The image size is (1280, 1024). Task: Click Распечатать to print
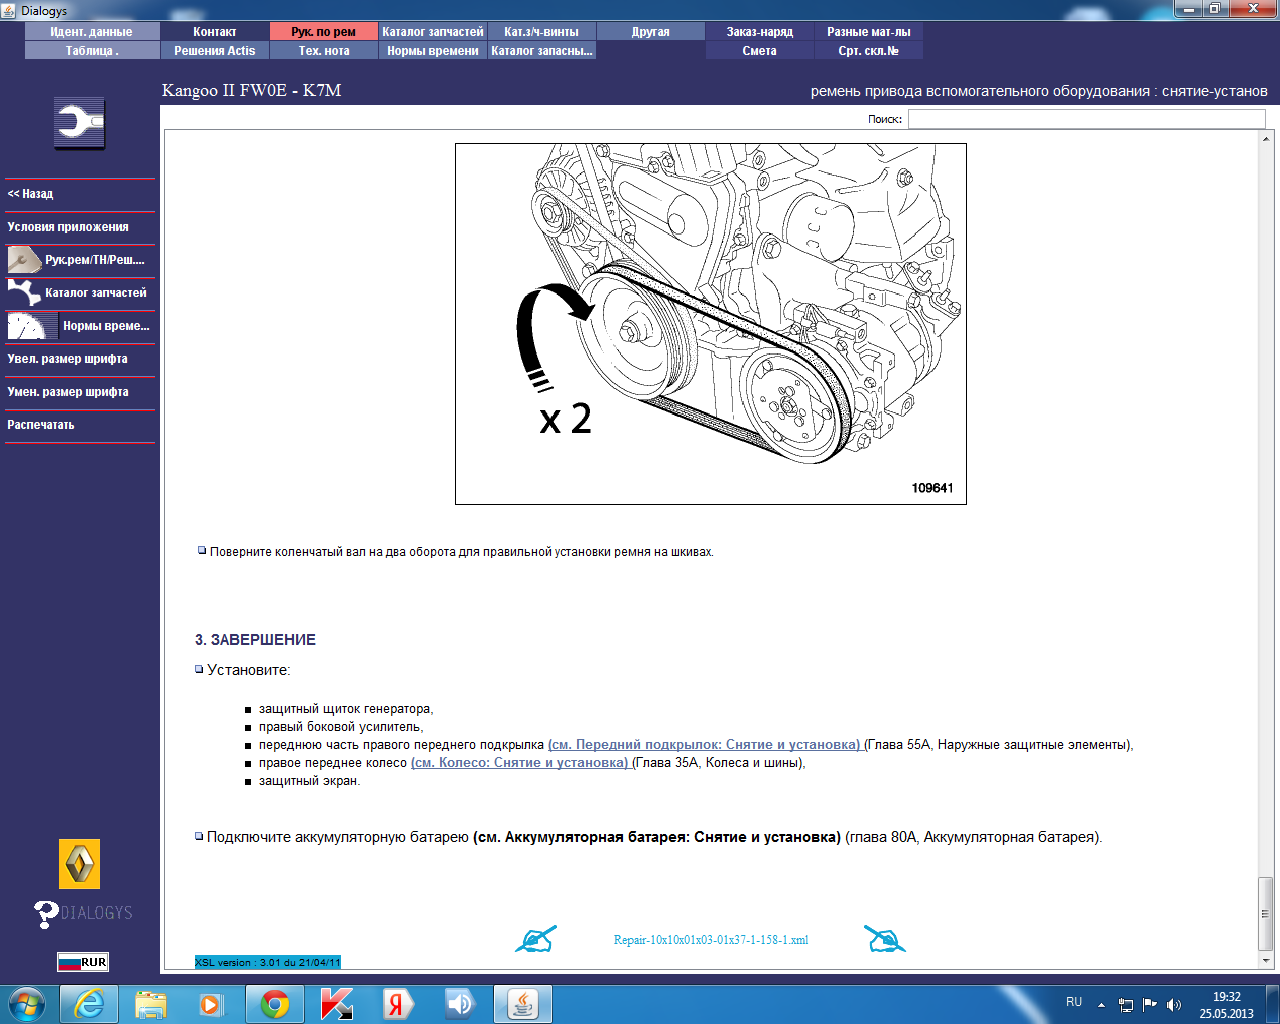(x=80, y=425)
